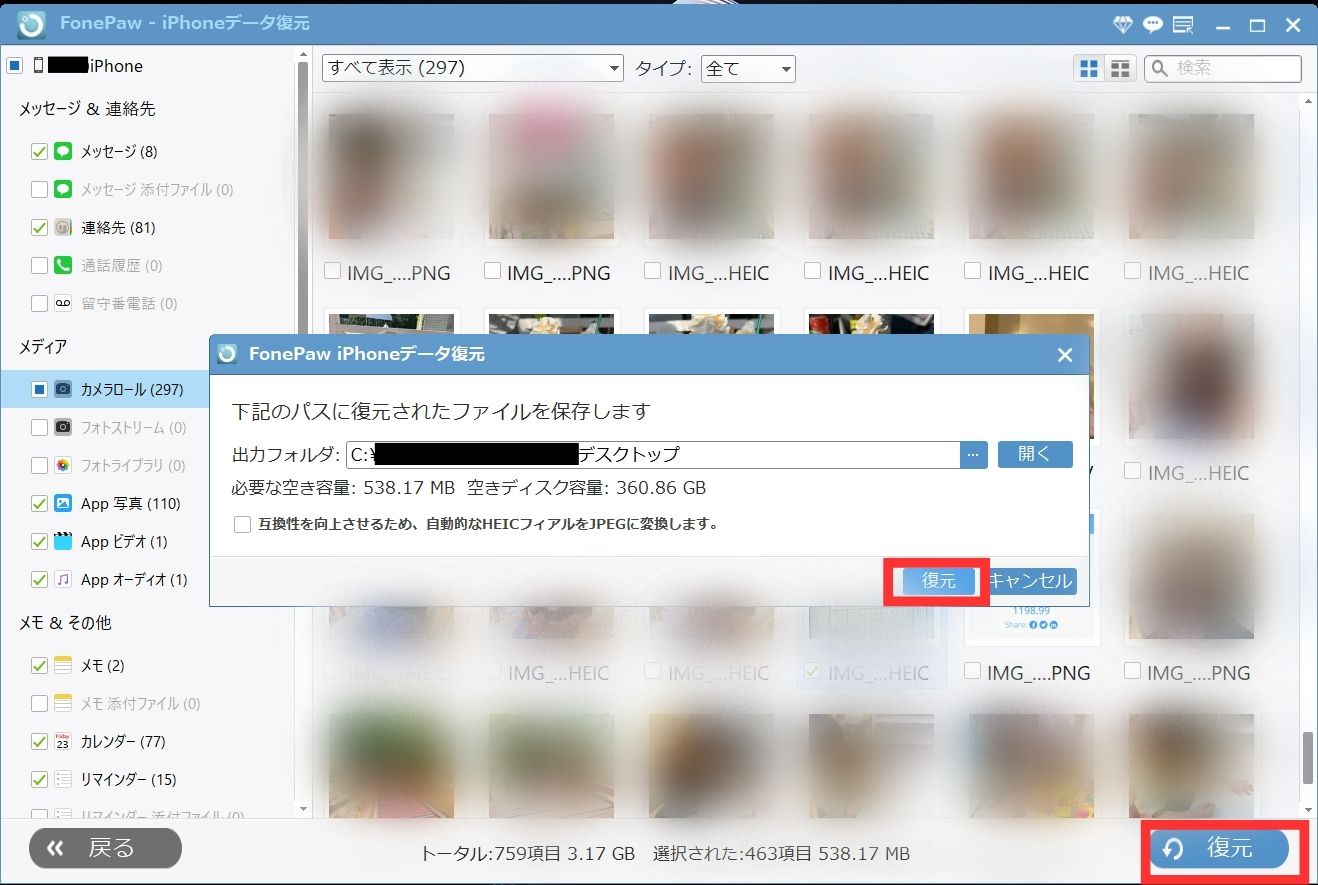Click the 戻る back button
This screenshot has width=1318, height=885.
(x=105, y=848)
